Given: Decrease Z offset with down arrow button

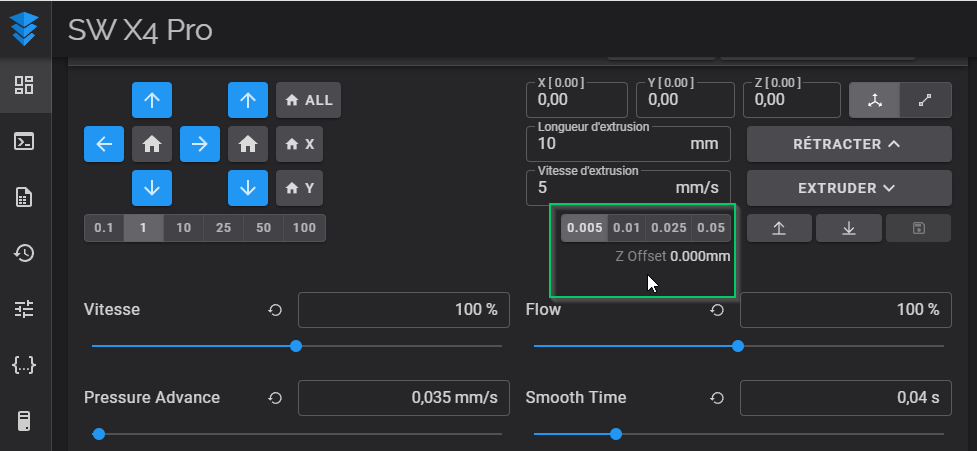Looking at the screenshot, I should tap(849, 228).
